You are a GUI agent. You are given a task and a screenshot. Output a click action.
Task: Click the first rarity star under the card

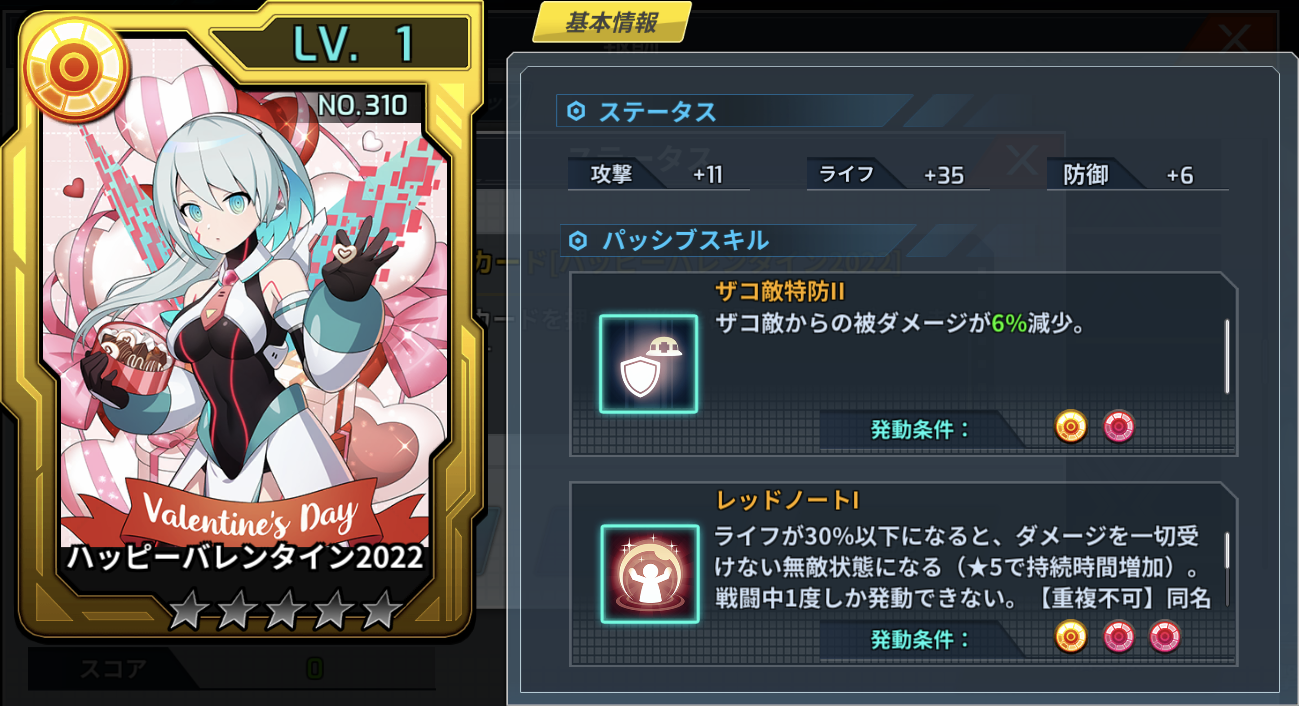186,610
